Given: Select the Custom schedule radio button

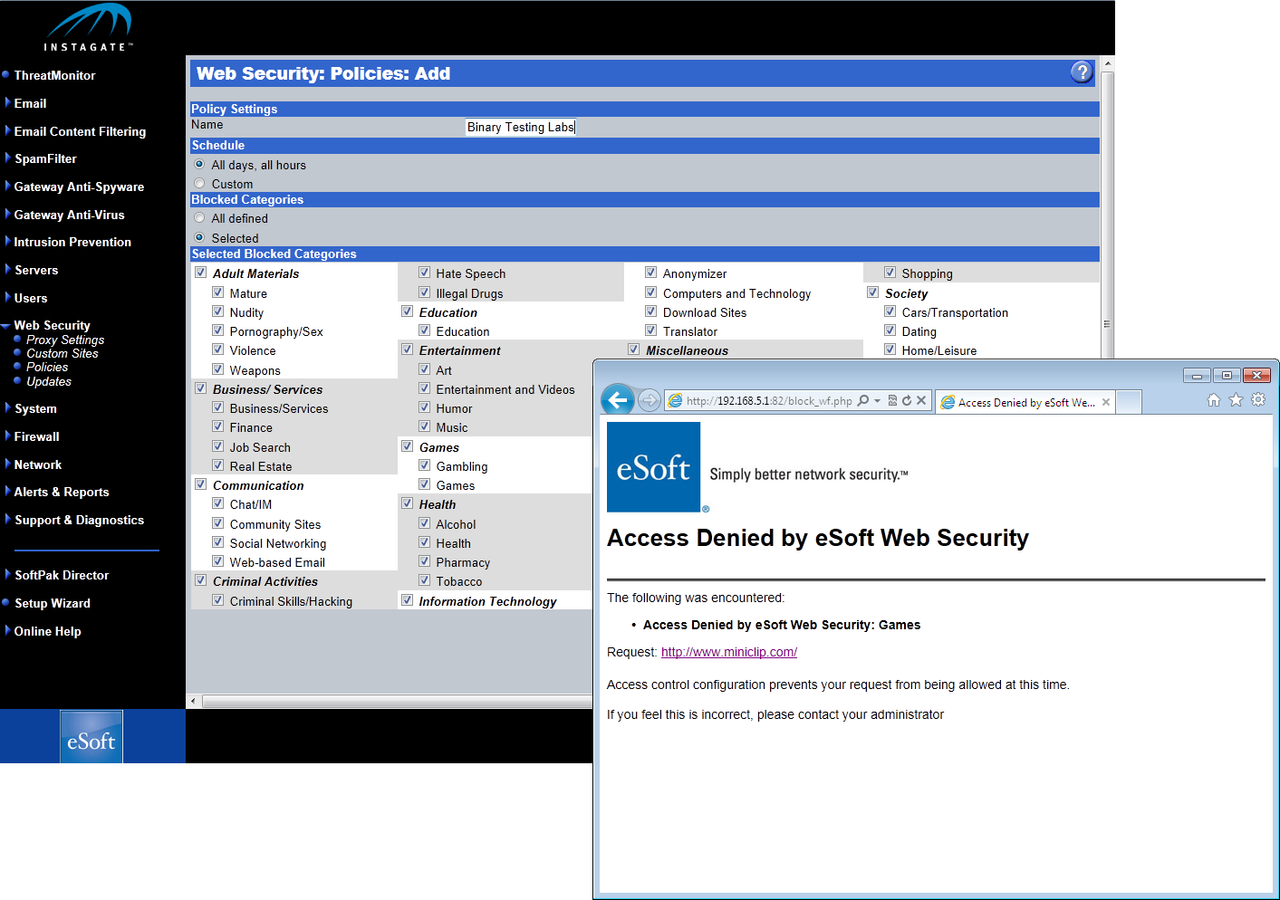Looking at the screenshot, I should [x=200, y=184].
